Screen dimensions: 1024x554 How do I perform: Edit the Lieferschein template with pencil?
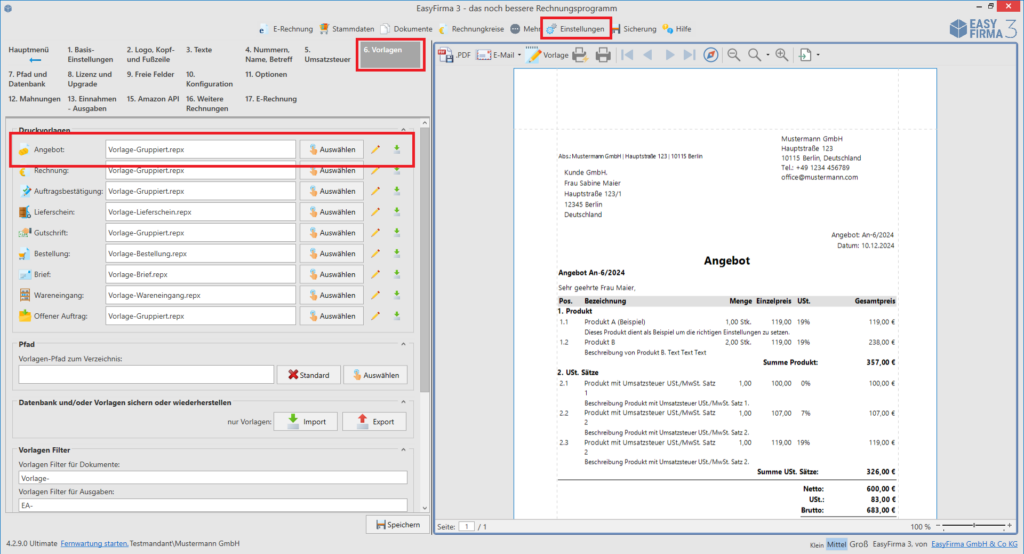(x=376, y=212)
